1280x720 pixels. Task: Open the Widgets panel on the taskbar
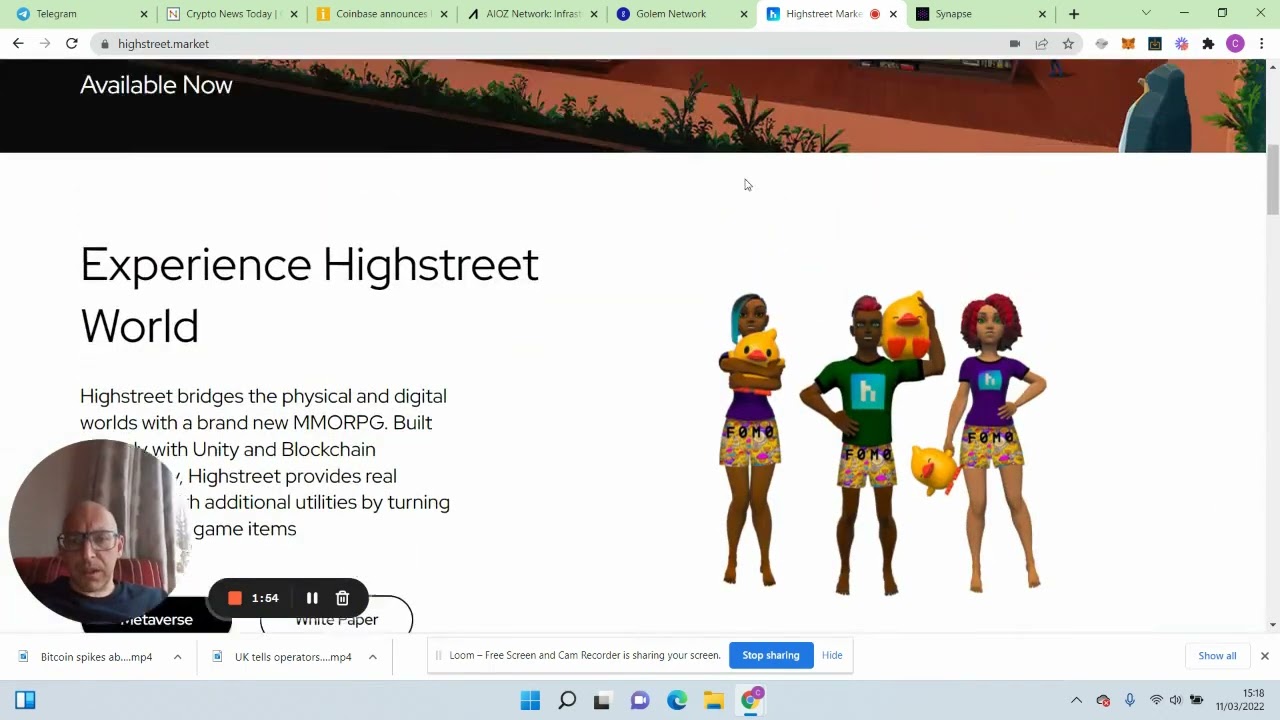click(25, 700)
